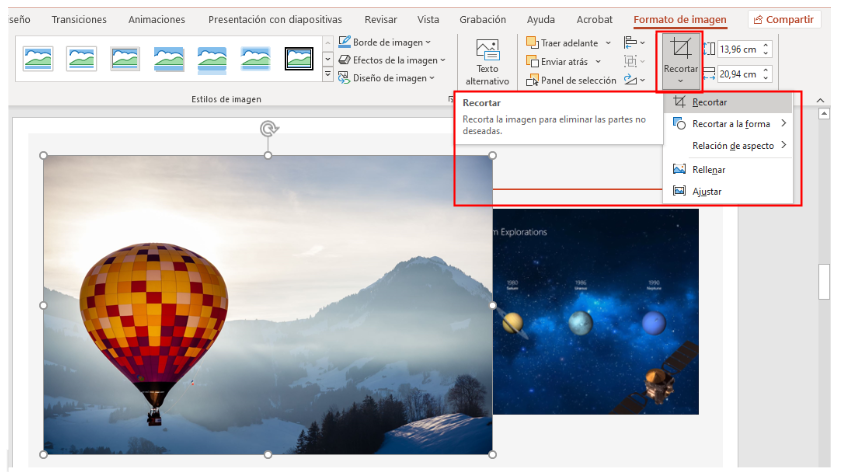Click Traer adelante button
842x472 pixels.
pyautogui.click(x=562, y=43)
